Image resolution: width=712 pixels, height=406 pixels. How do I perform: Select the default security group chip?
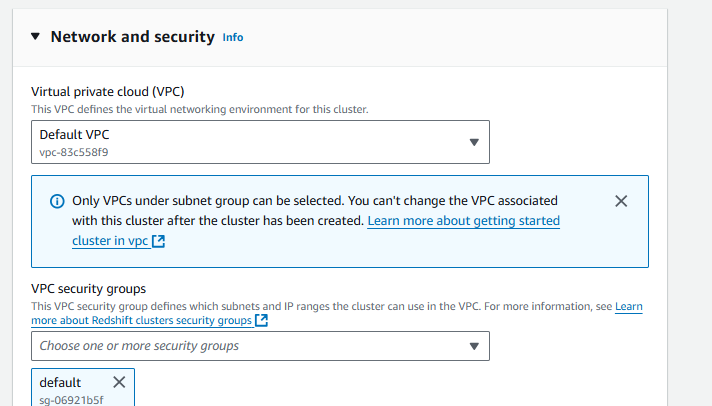pyautogui.click(x=60, y=383)
